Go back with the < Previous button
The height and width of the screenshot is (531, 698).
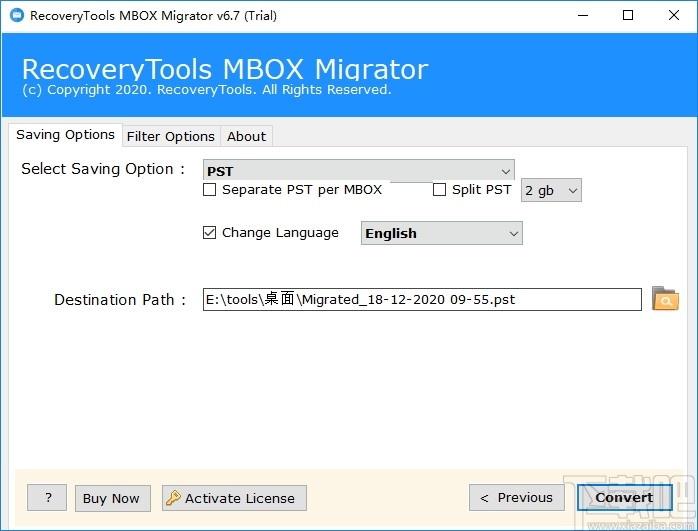(x=517, y=498)
